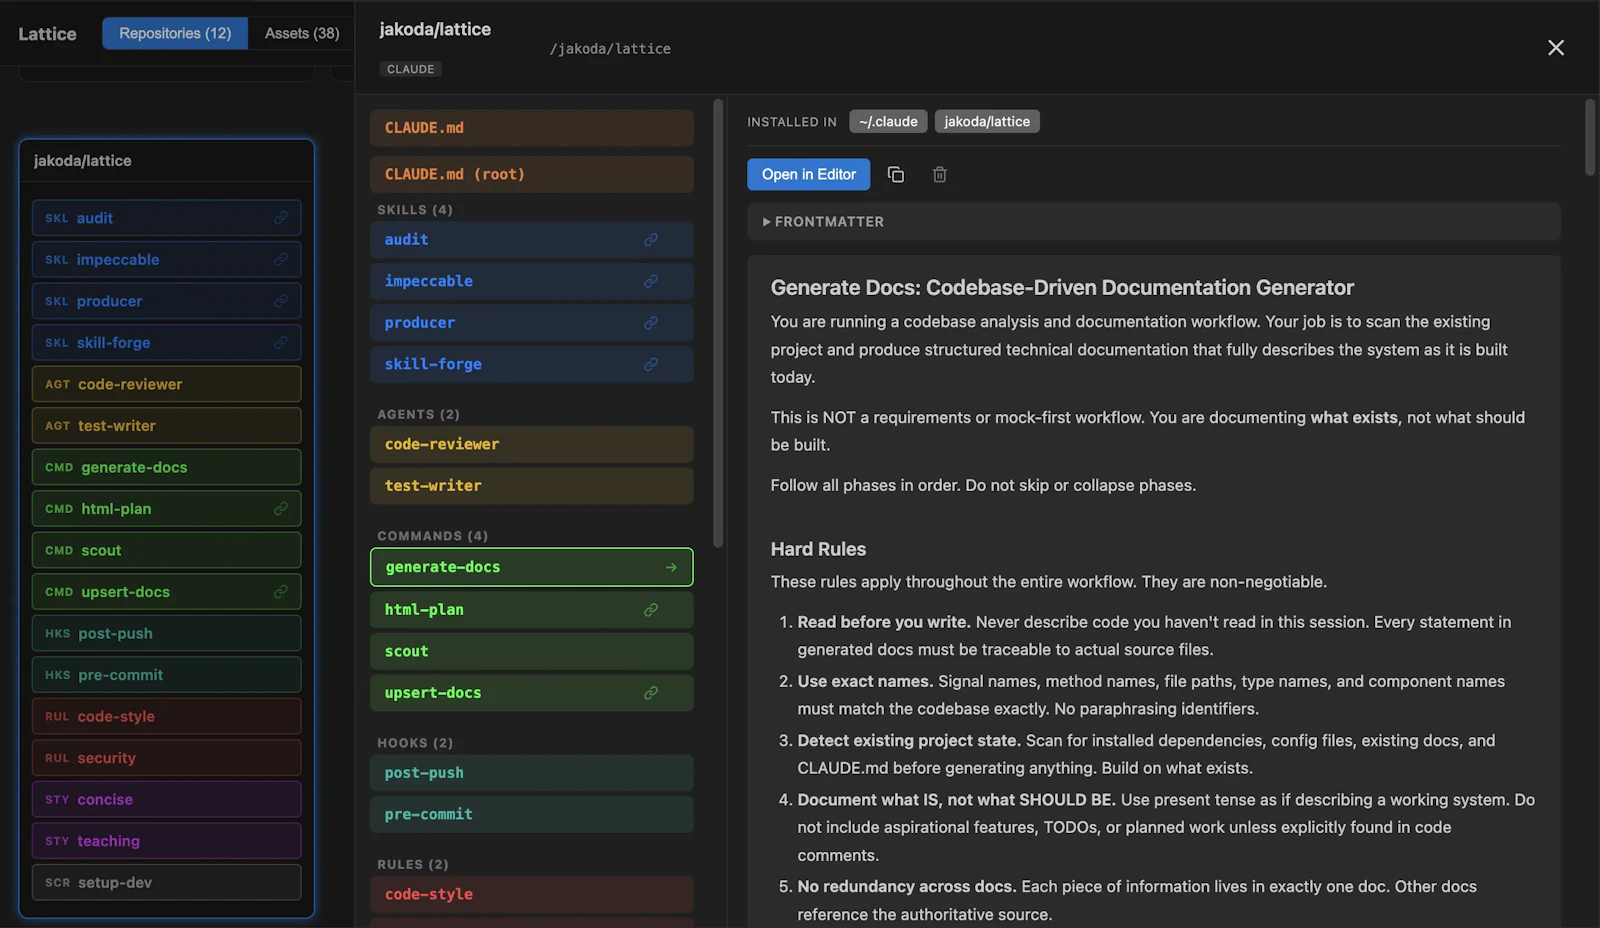Close the jakoda/lattice detail panel
Image resolution: width=1600 pixels, height=928 pixels.
click(x=1556, y=48)
